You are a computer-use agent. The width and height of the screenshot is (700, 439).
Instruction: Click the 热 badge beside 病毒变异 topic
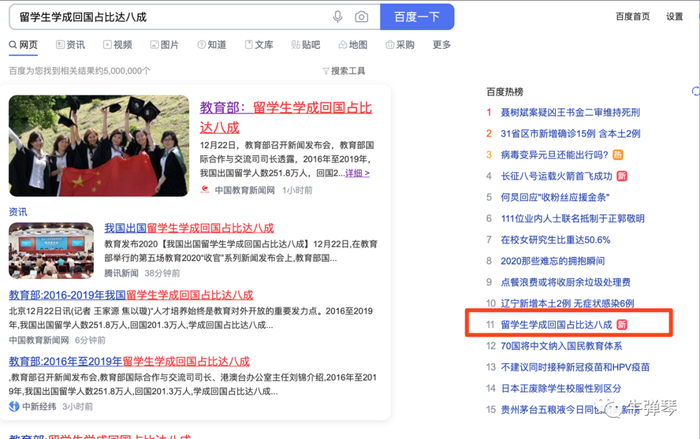tap(618, 155)
